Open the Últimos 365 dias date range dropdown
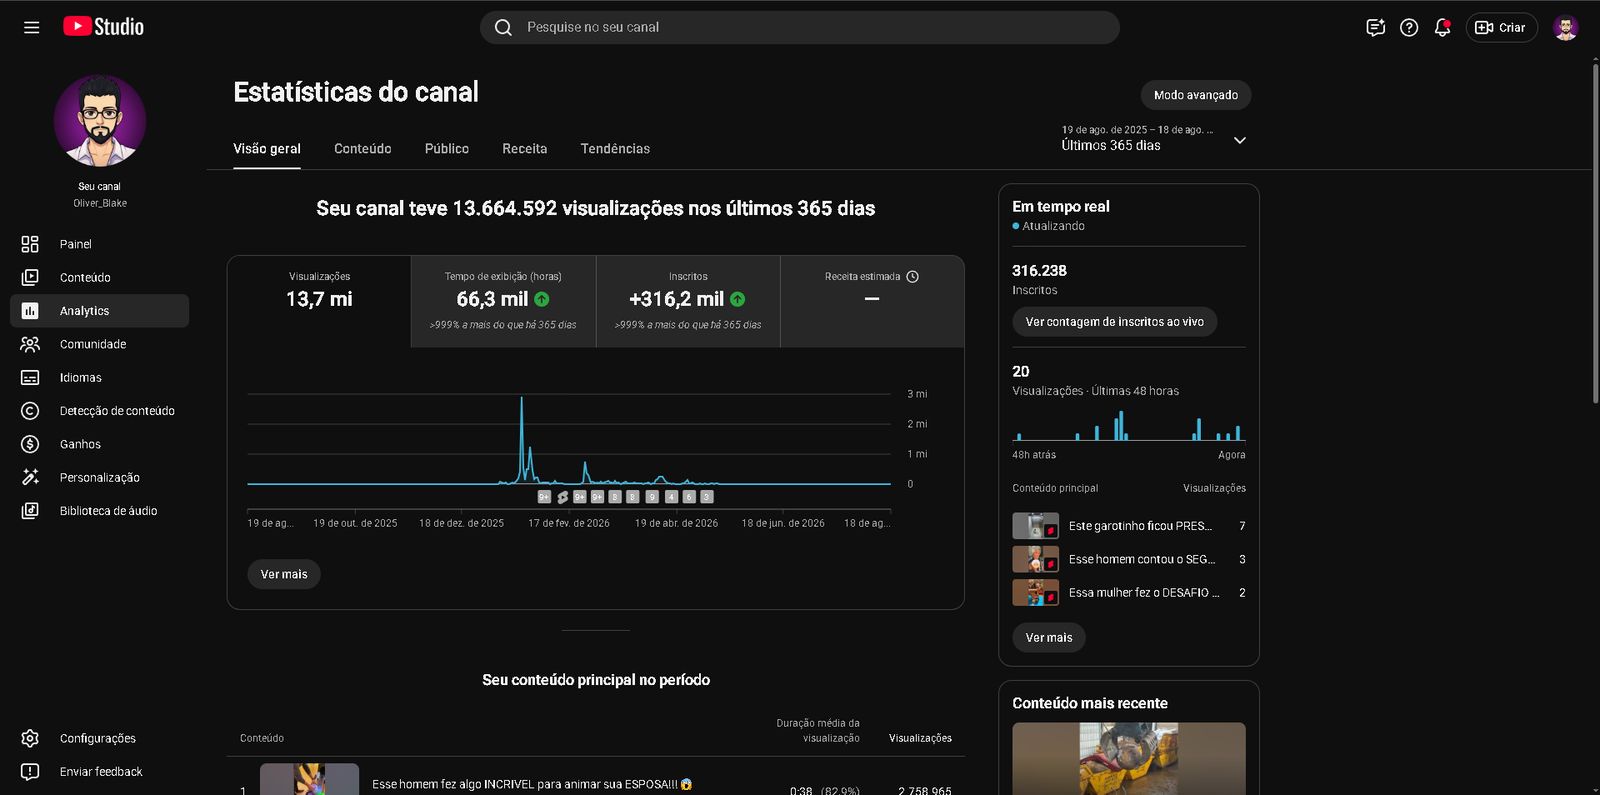The width and height of the screenshot is (1600, 795). click(1154, 139)
